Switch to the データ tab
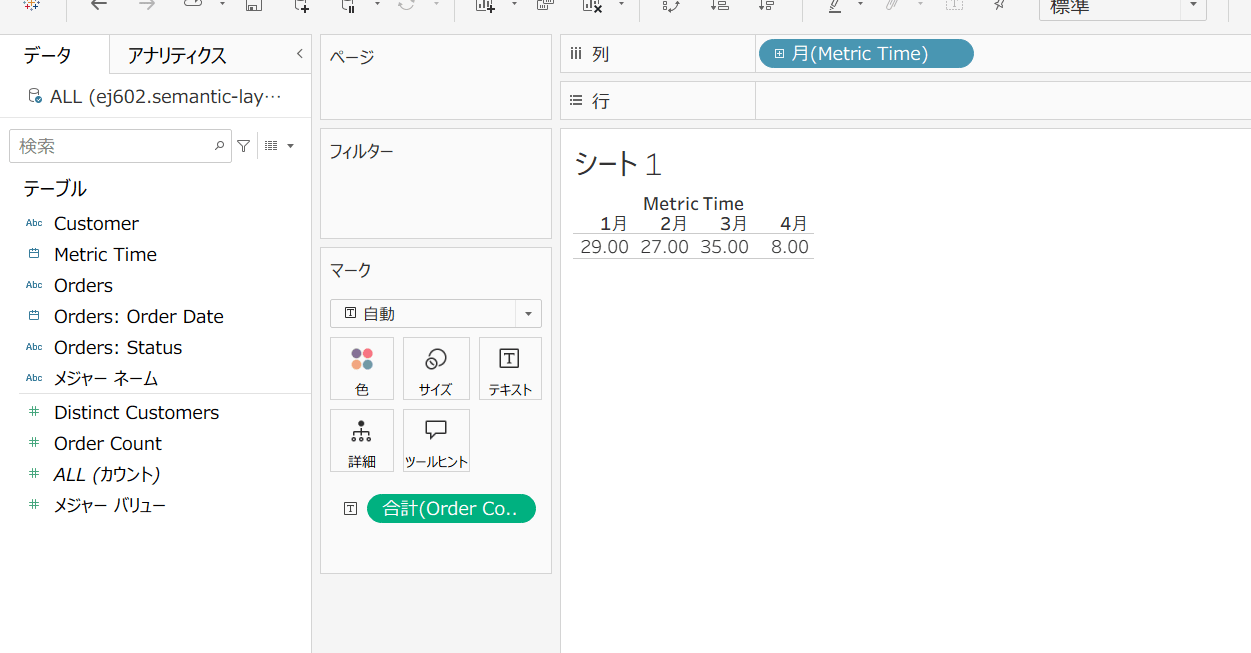Image resolution: width=1251 pixels, height=653 pixels. pyautogui.click(x=48, y=56)
